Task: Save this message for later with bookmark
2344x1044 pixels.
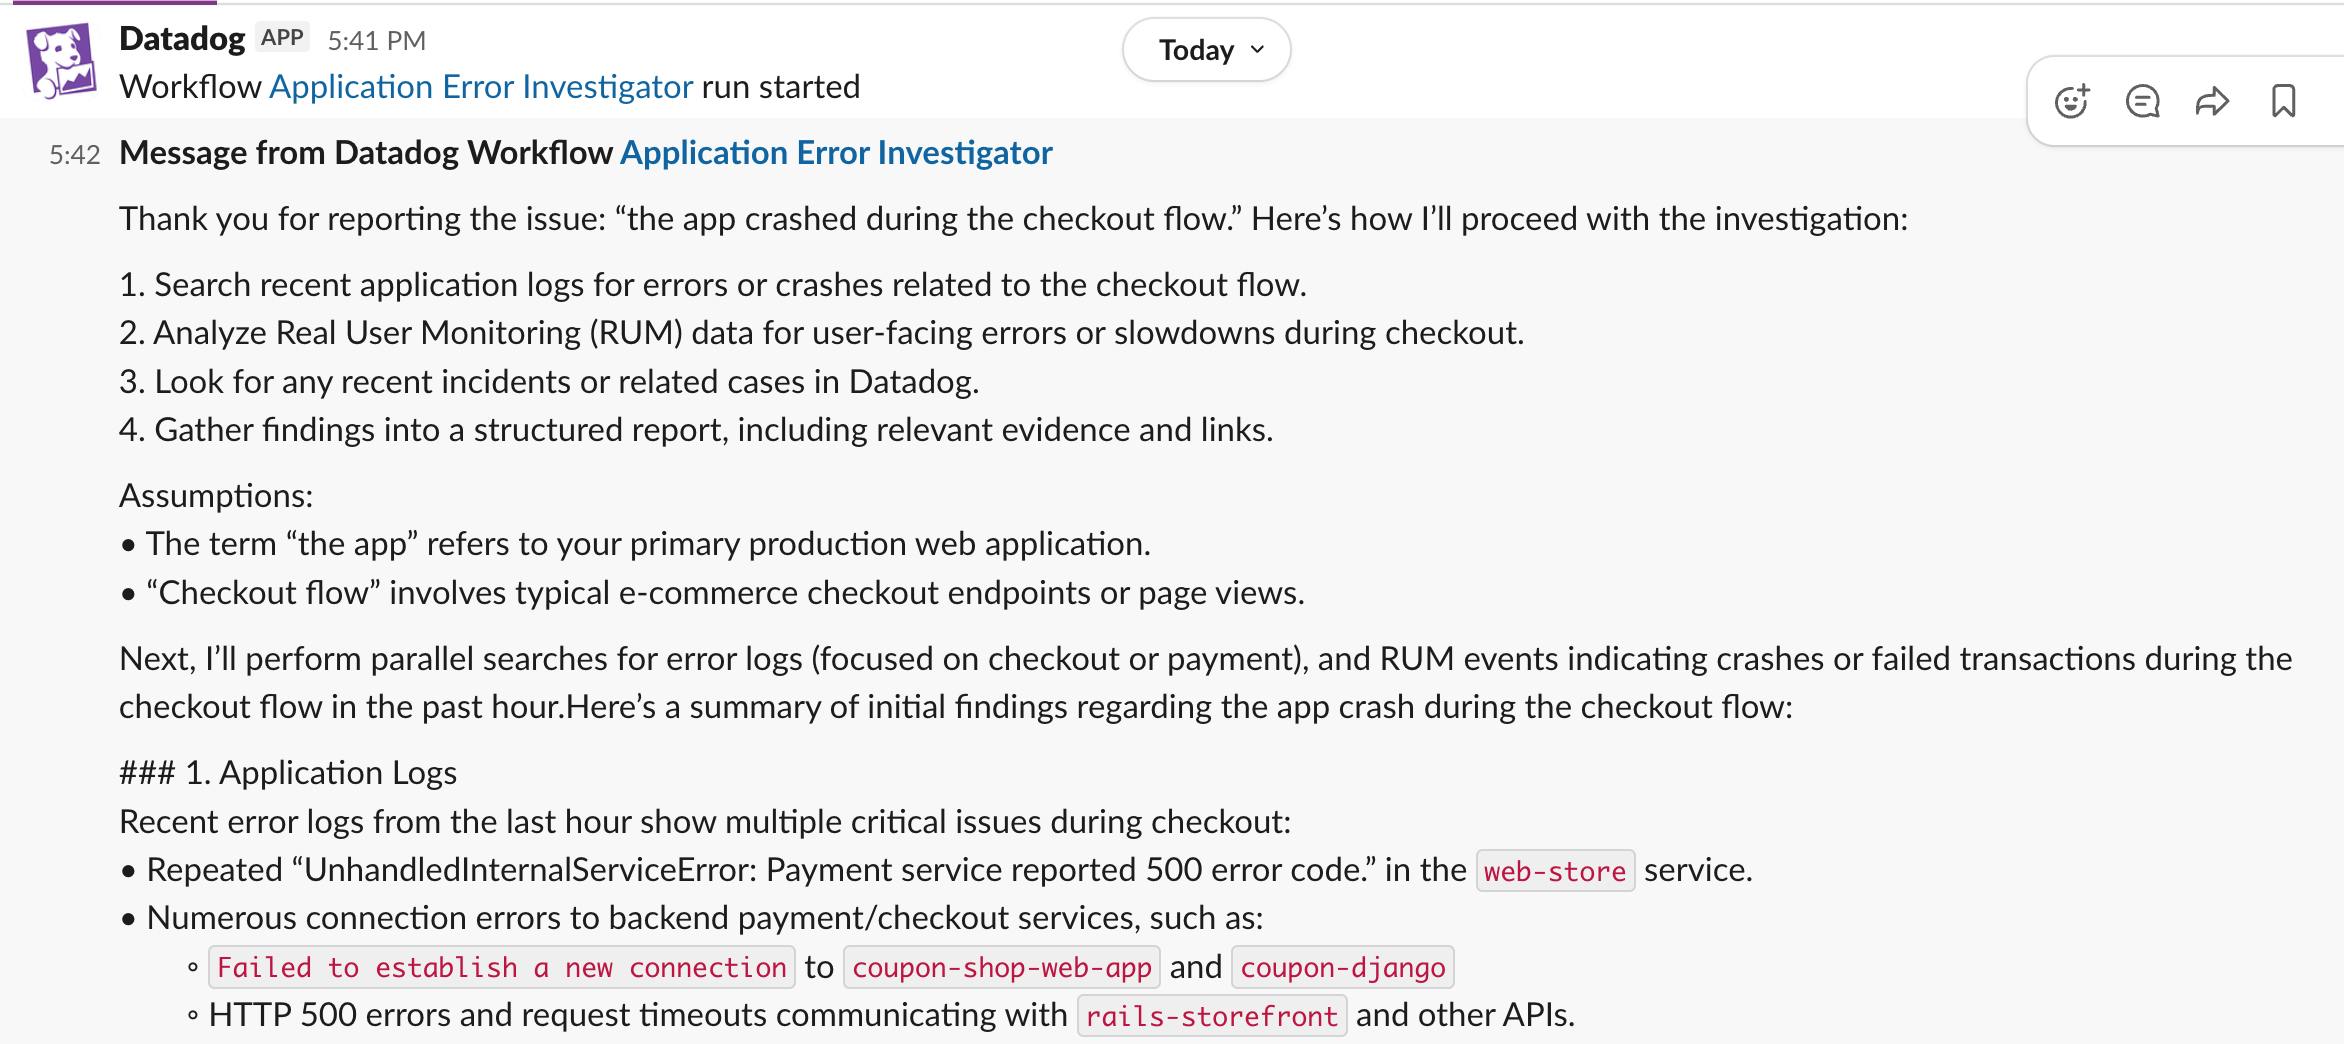Action: coord(2283,100)
